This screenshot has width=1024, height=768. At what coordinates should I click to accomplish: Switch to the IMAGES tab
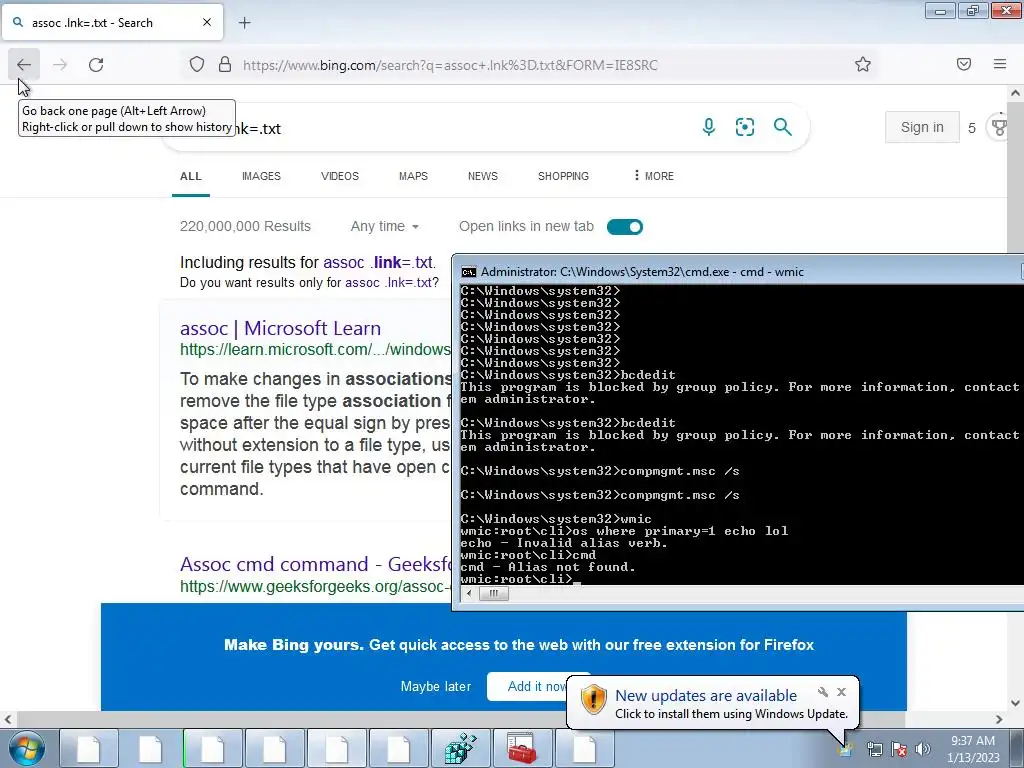pos(261,176)
